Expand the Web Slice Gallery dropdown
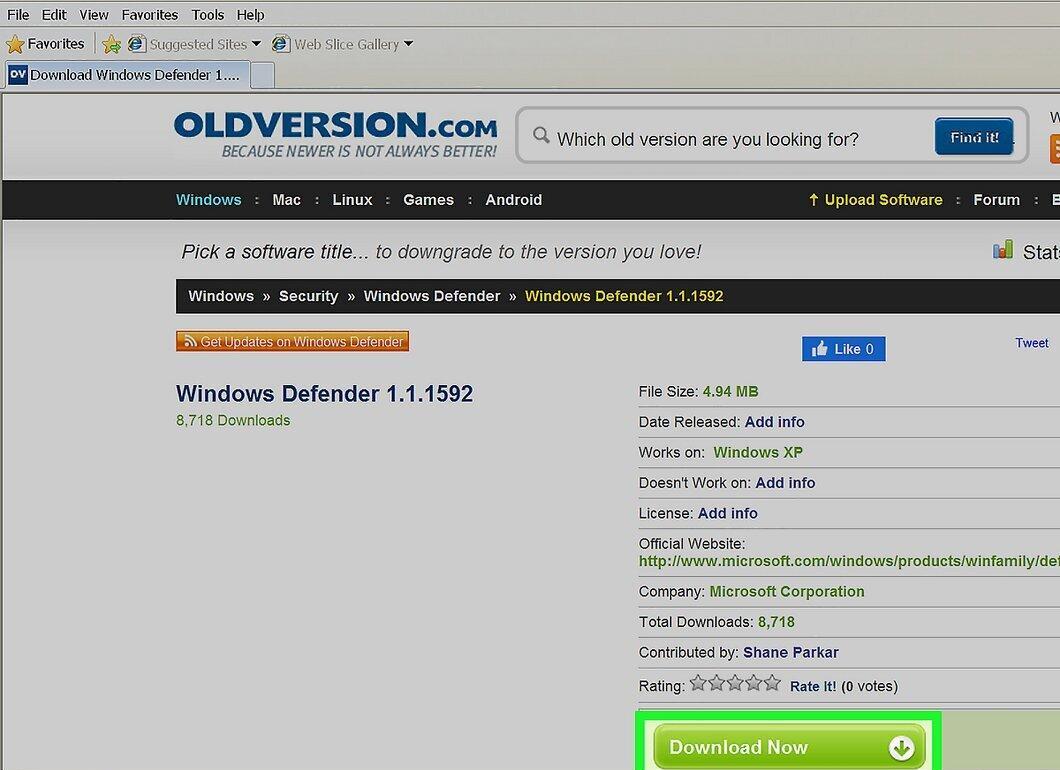Viewport: 1060px width, 770px height. coord(408,44)
